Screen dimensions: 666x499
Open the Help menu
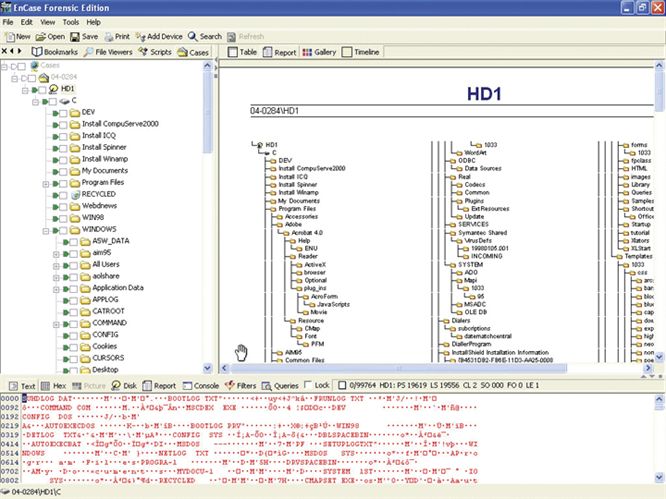pyautogui.click(x=93, y=22)
